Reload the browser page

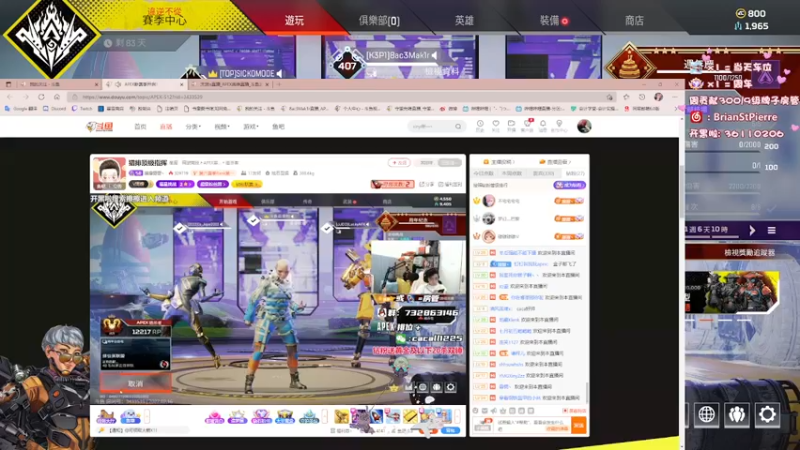pos(41,97)
